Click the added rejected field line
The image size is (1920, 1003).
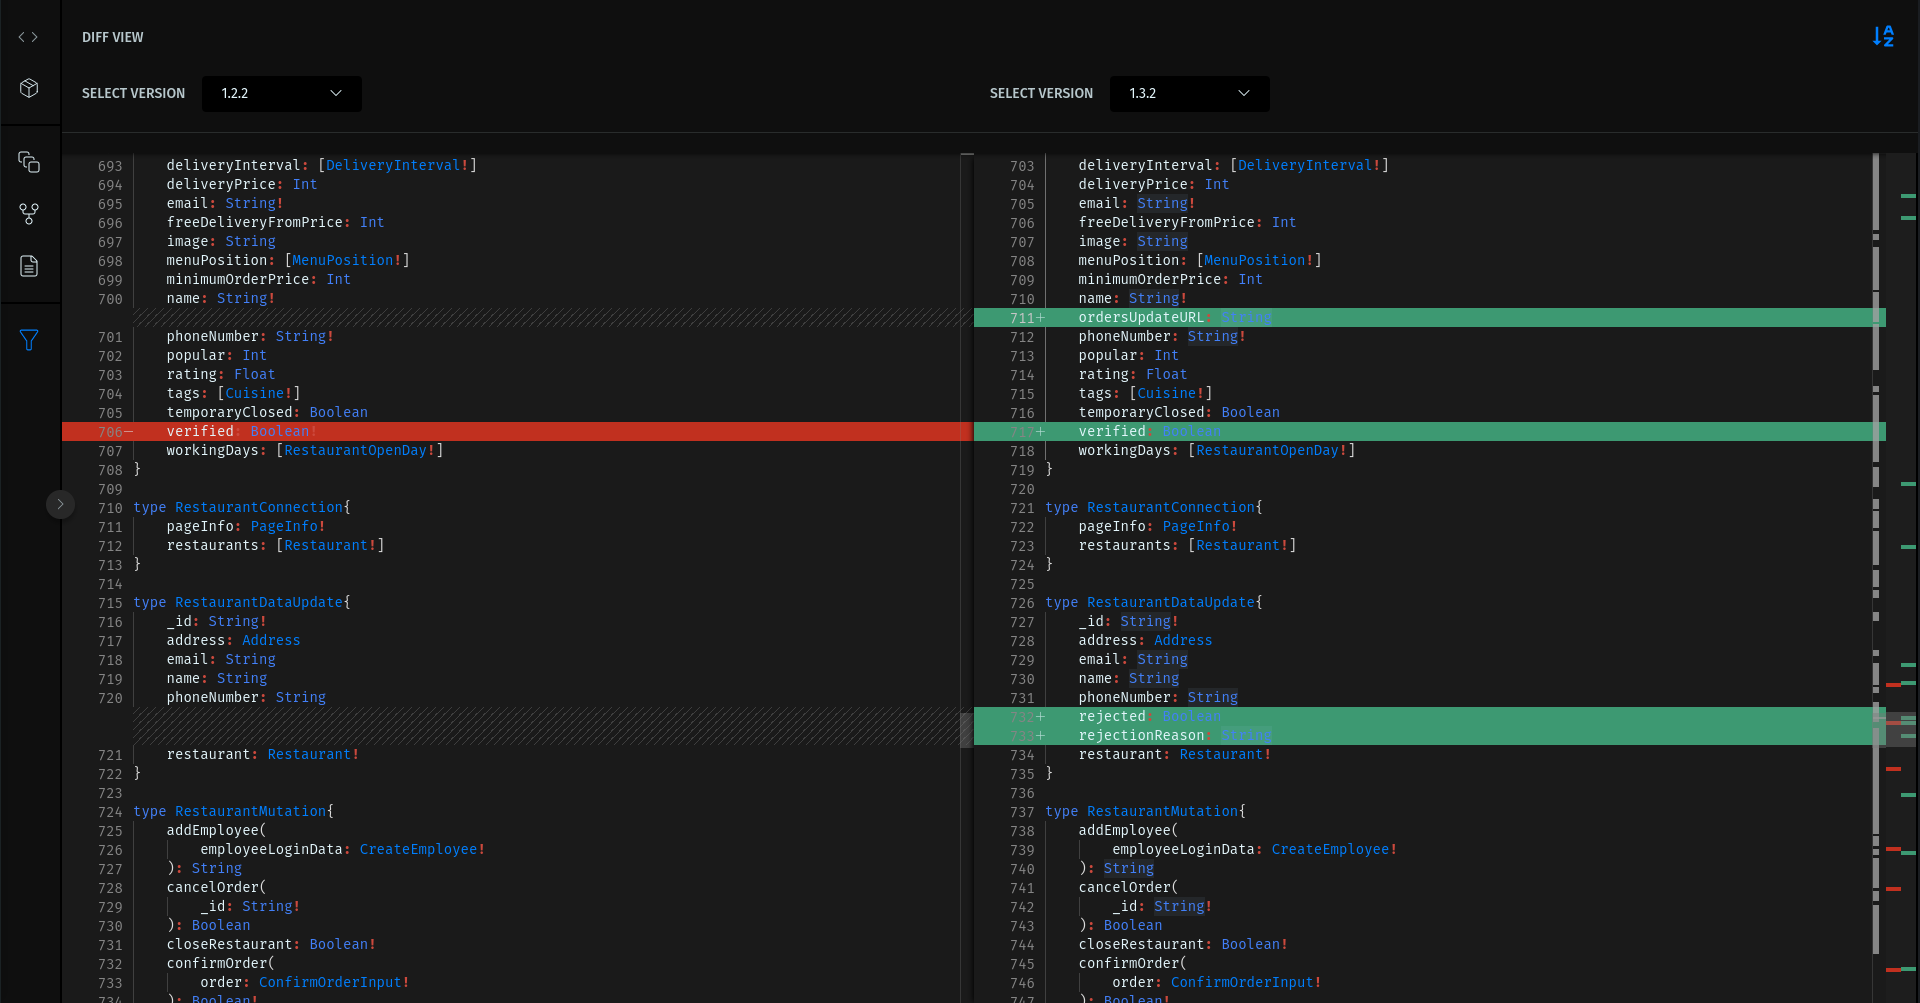[x=1112, y=717]
